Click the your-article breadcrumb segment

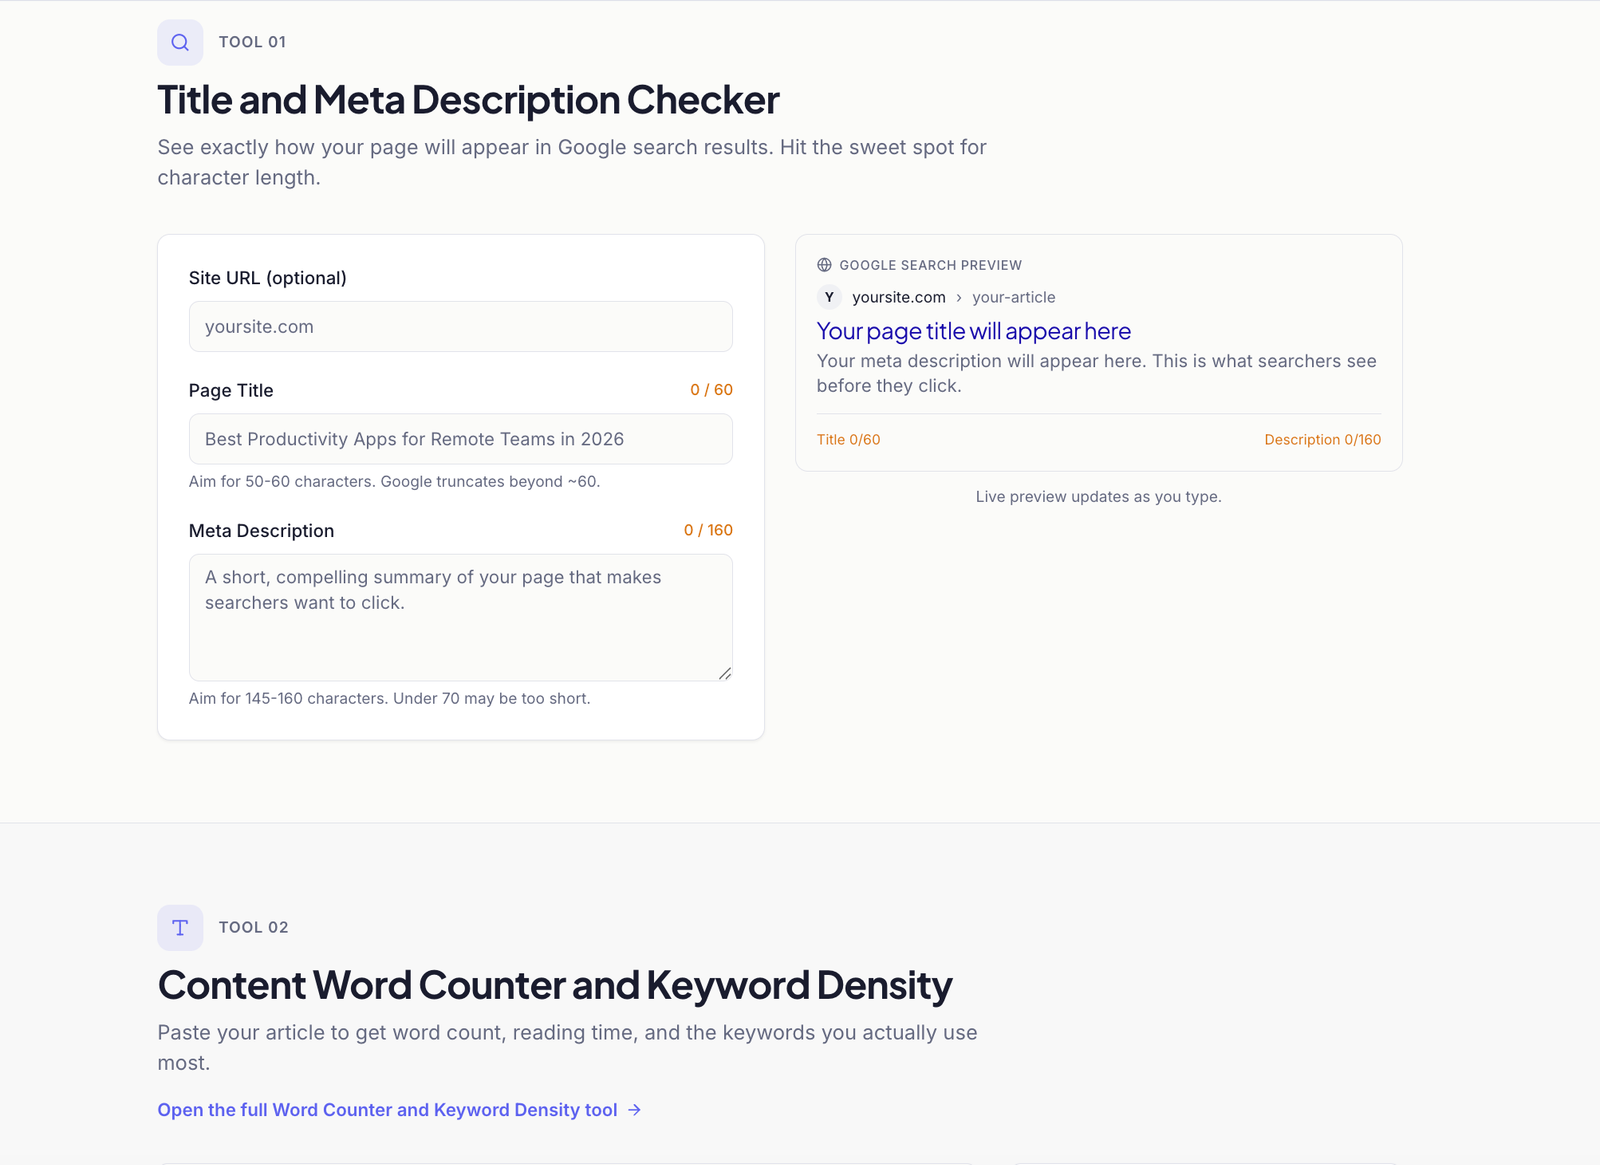point(1013,297)
